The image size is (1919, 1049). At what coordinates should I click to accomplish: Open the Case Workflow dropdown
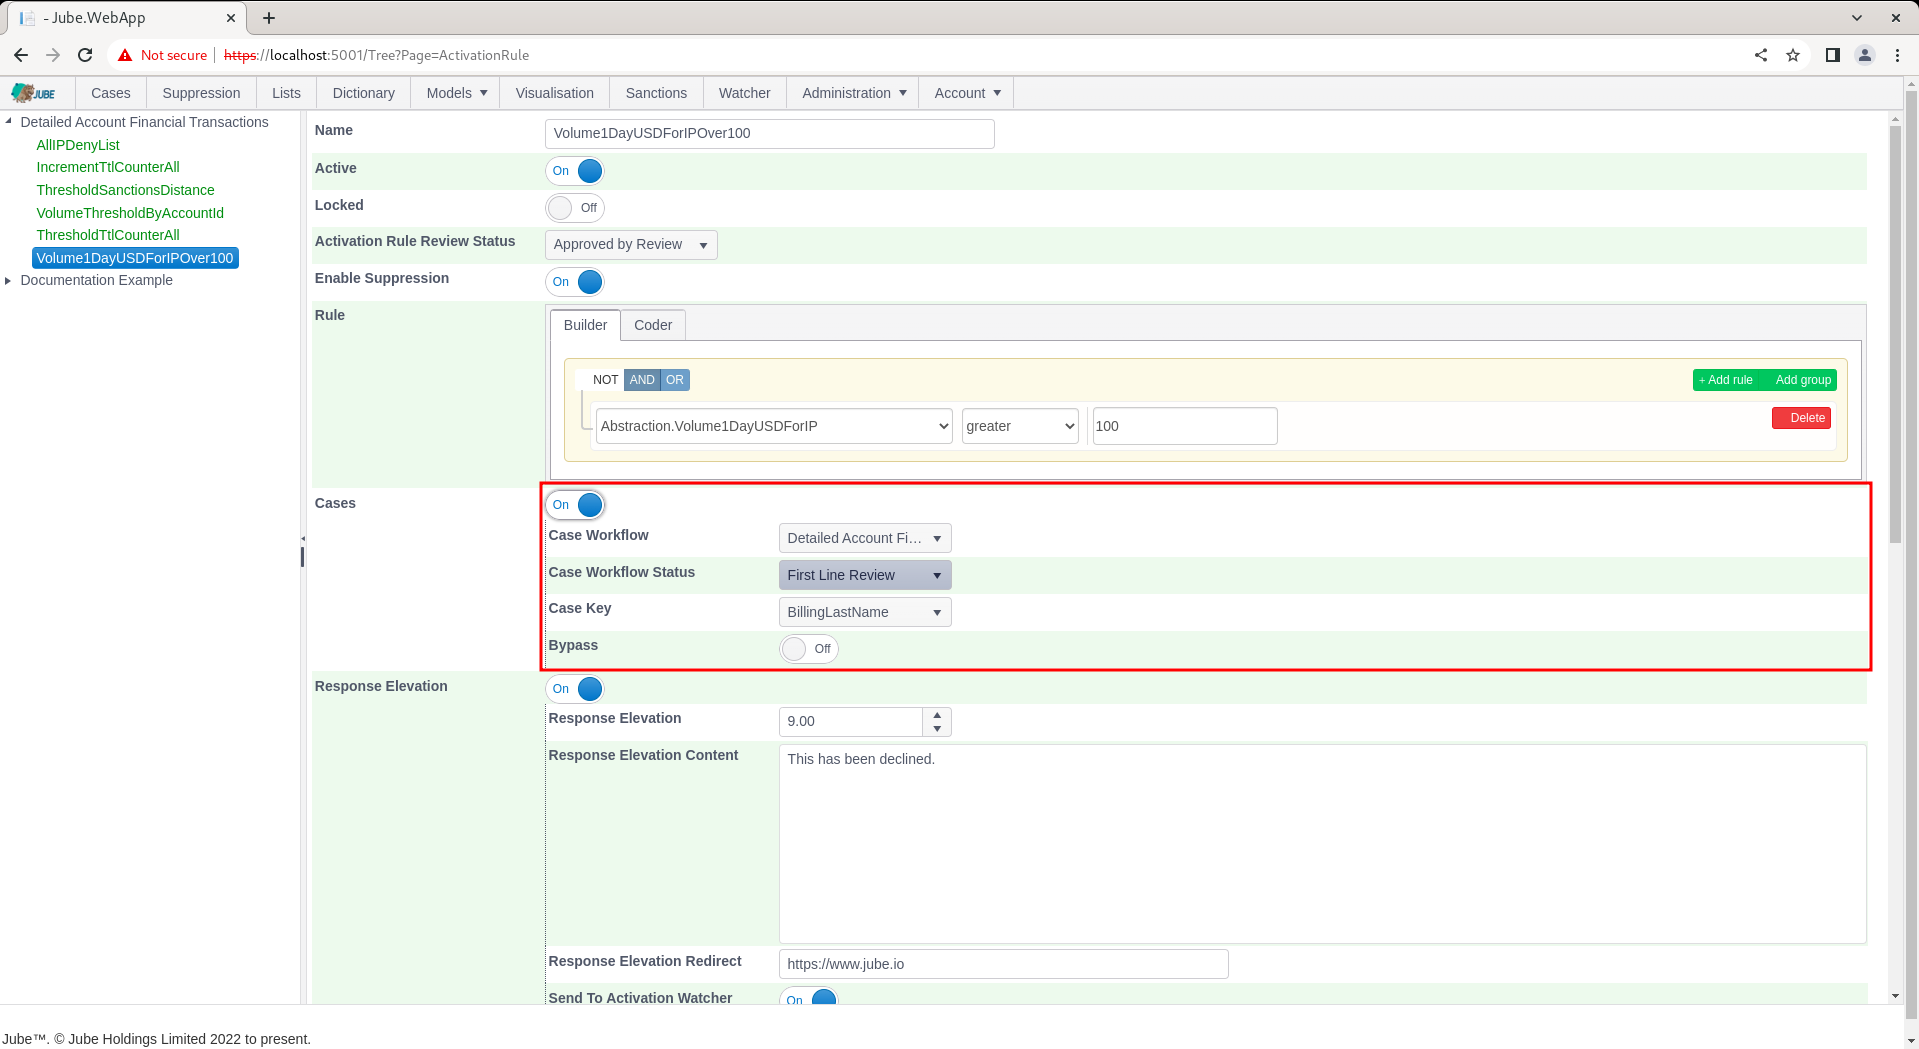point(865,538)
